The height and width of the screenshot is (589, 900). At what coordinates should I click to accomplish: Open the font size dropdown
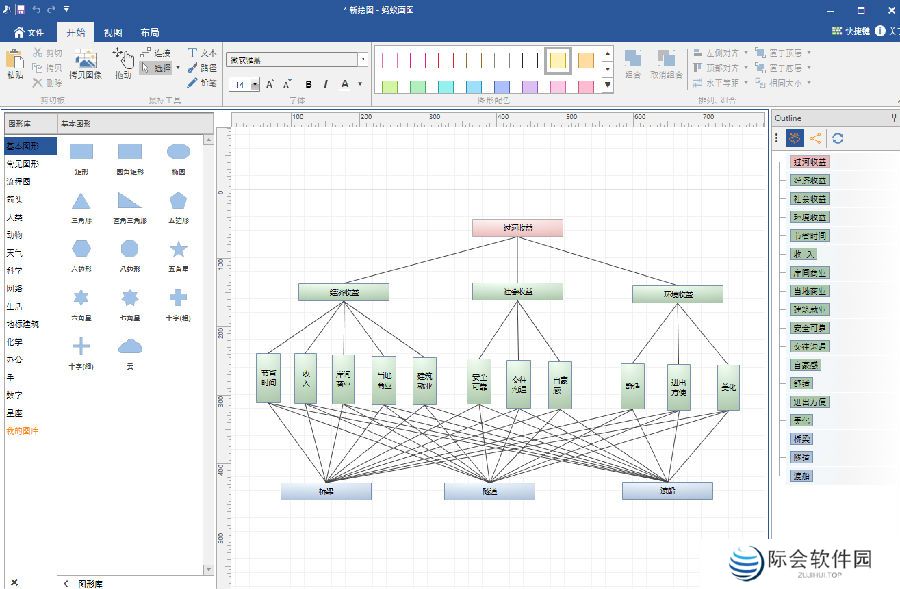point(254,85)
